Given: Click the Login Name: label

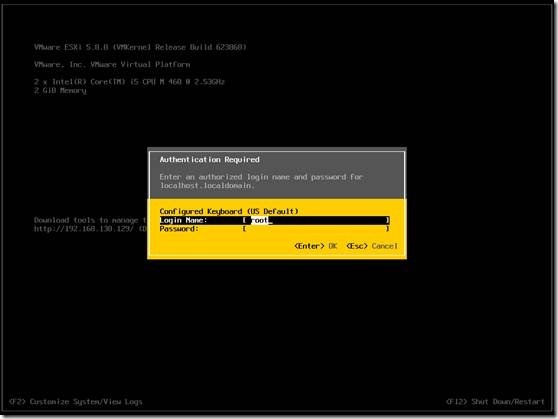Looking at the screenshot, I should 183,220.
